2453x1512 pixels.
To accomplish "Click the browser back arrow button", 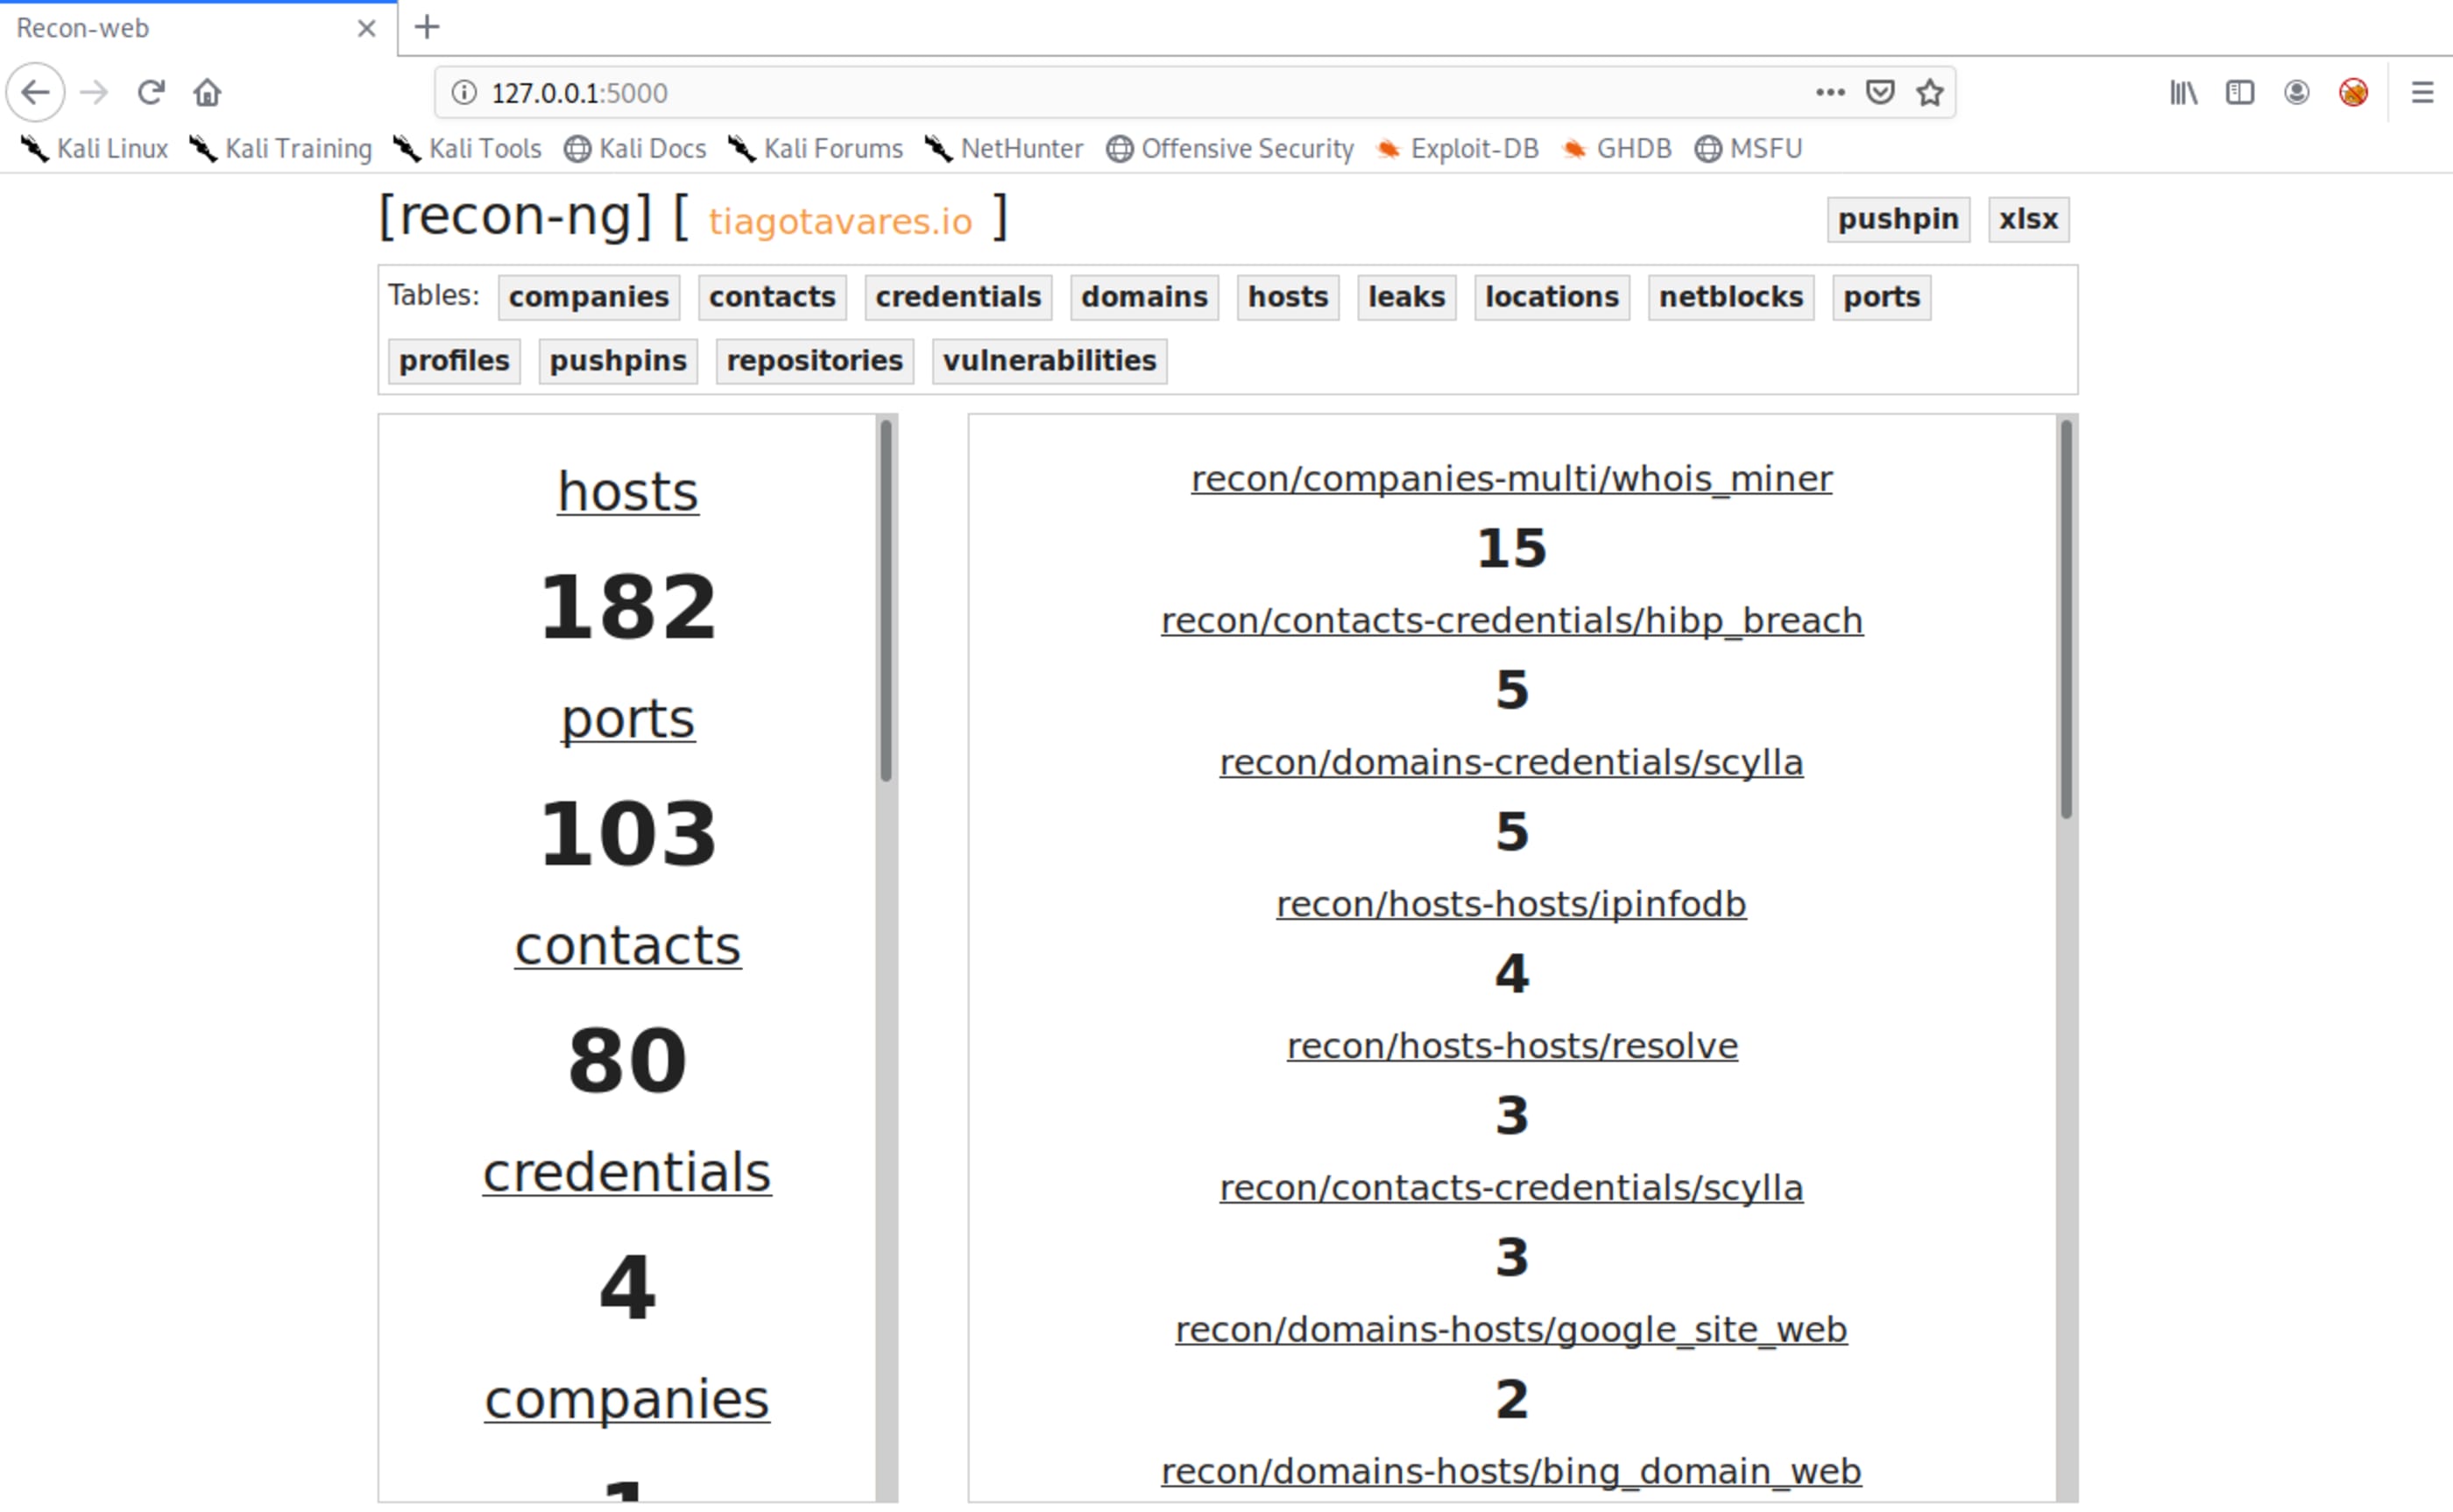I will click(35, 92).
